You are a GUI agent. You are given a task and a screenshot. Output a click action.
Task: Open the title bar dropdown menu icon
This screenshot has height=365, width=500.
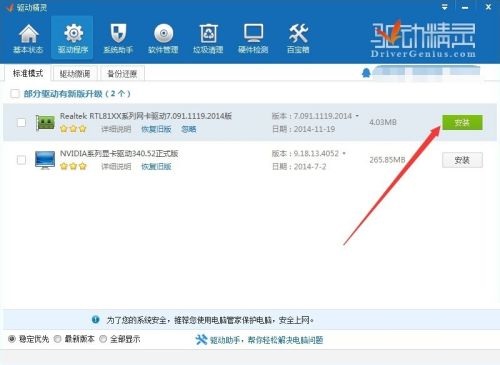445,7
